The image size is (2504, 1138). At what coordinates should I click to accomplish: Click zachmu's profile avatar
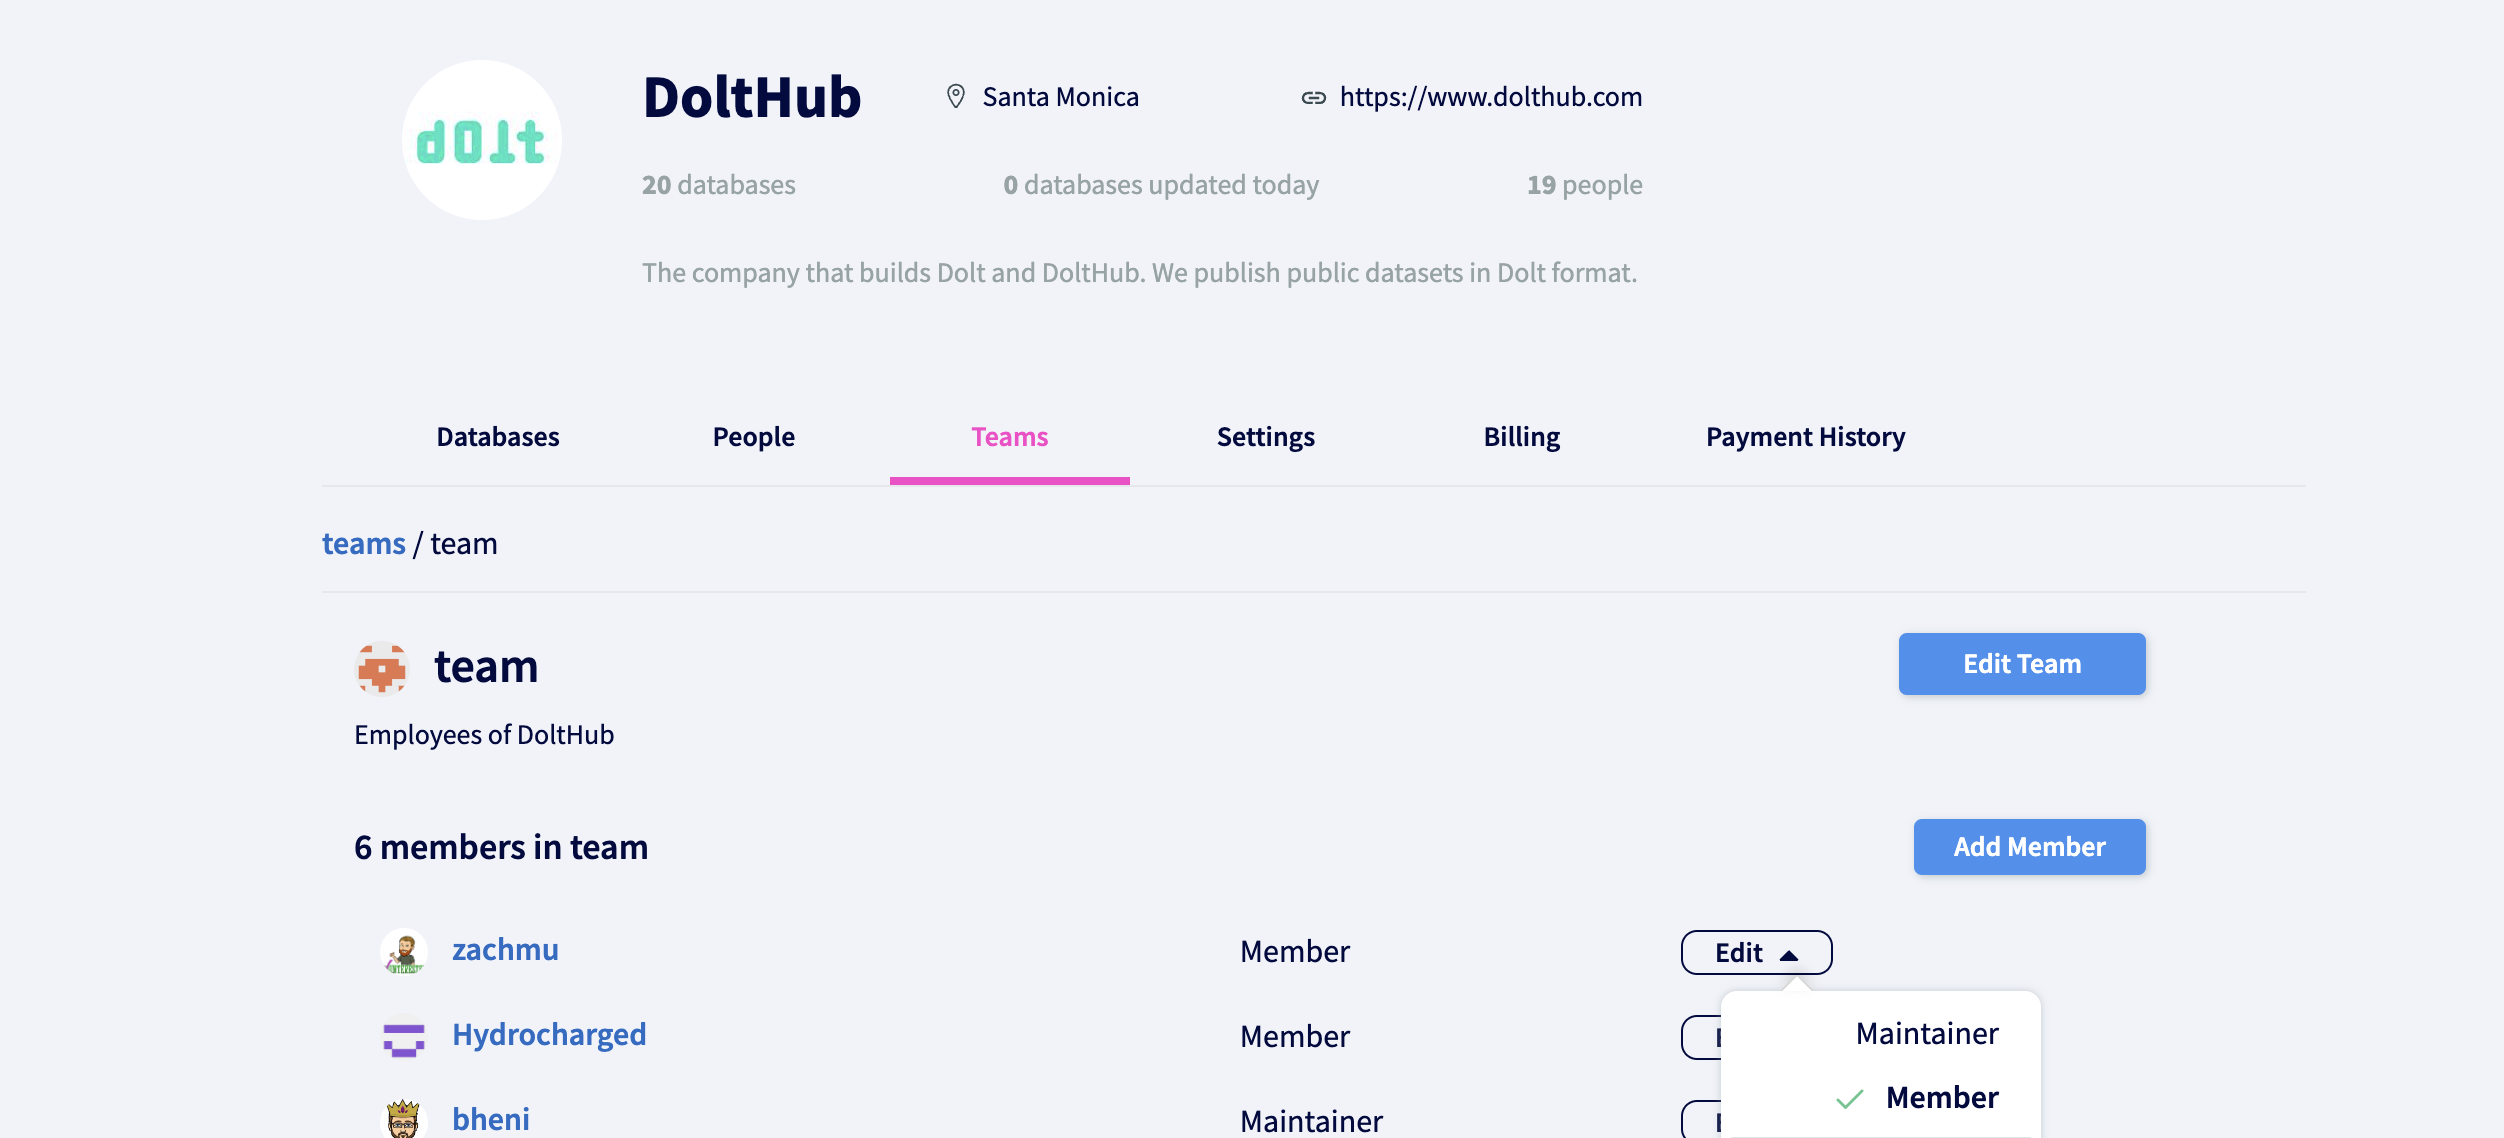(406, 951)
